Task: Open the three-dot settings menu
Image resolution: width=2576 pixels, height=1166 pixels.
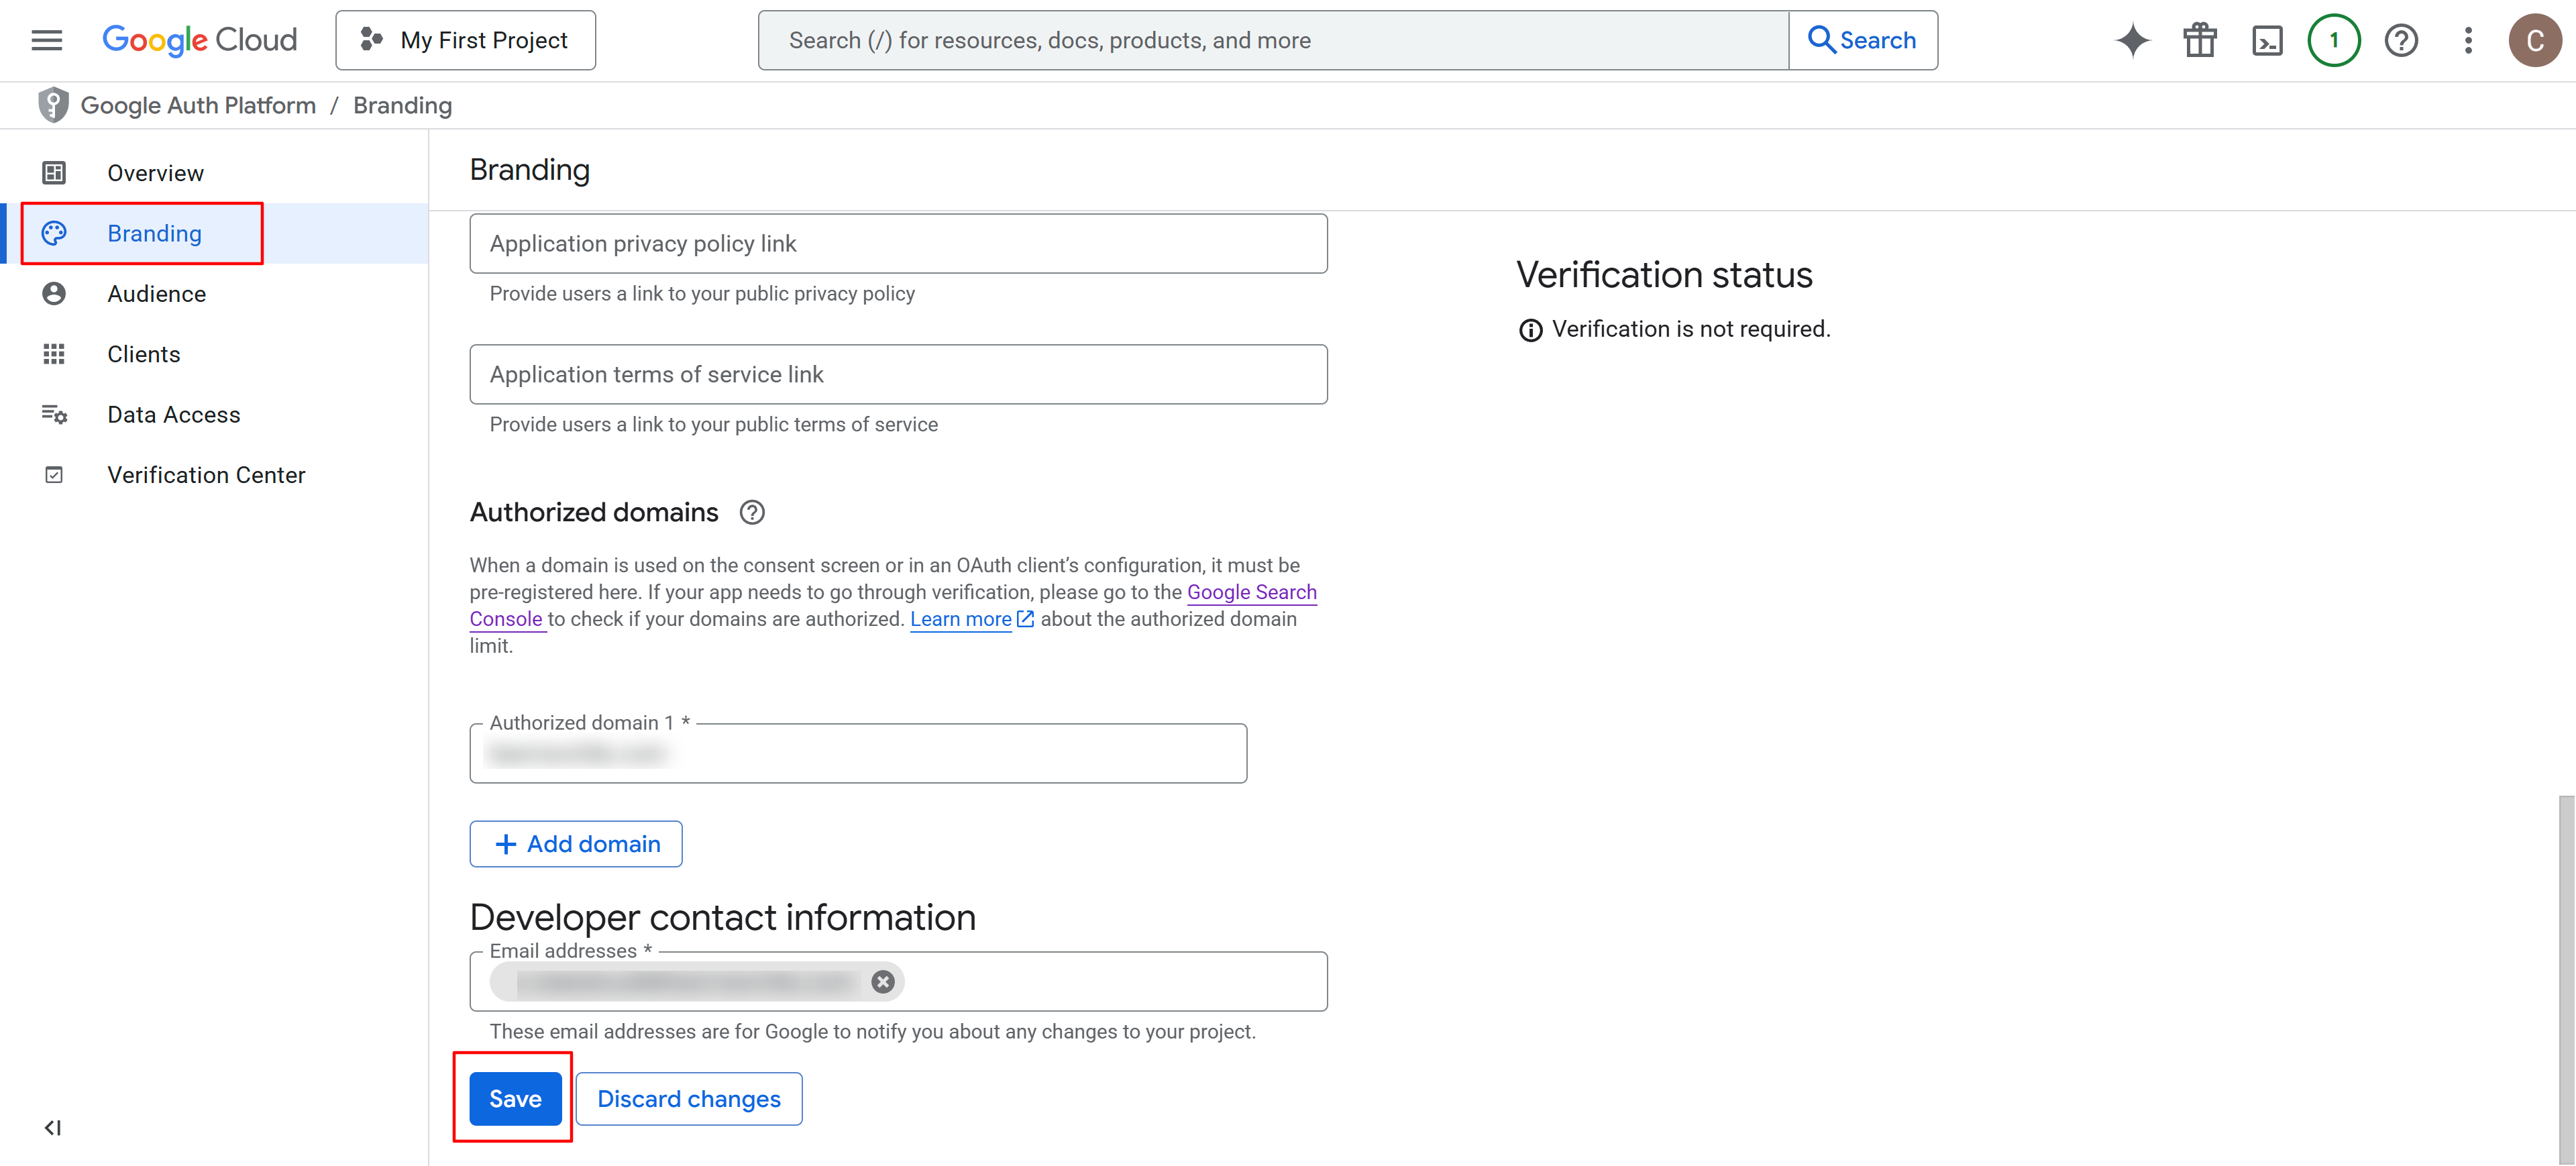Action: [2467, 40]
